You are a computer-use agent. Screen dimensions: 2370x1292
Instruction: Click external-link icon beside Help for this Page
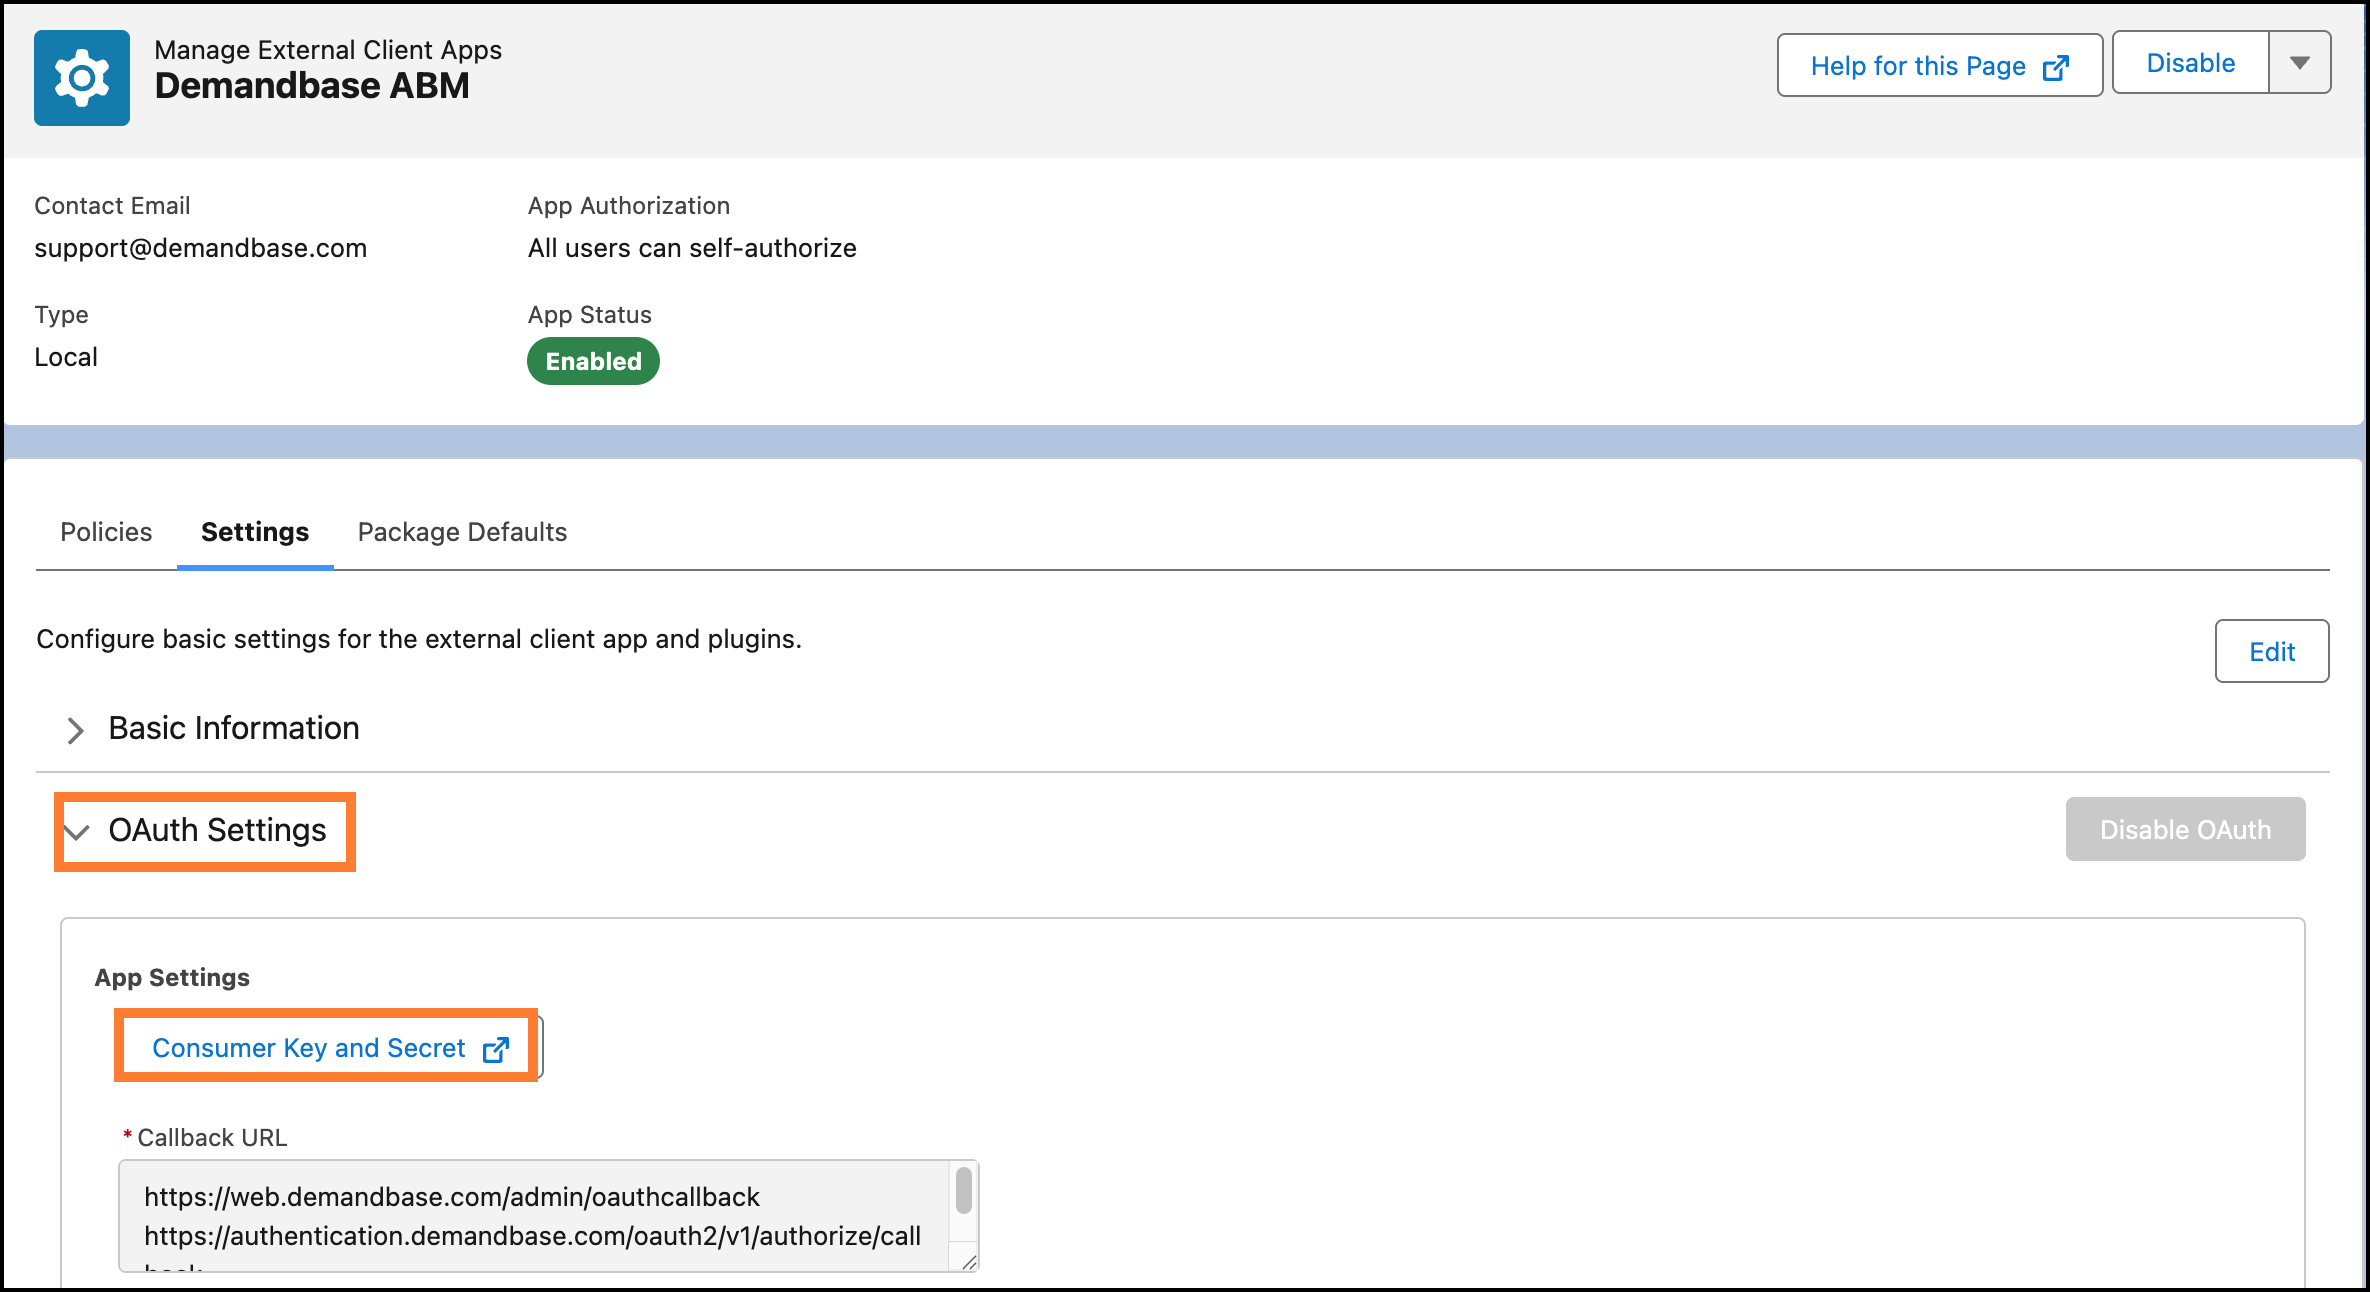point(2055,67)
